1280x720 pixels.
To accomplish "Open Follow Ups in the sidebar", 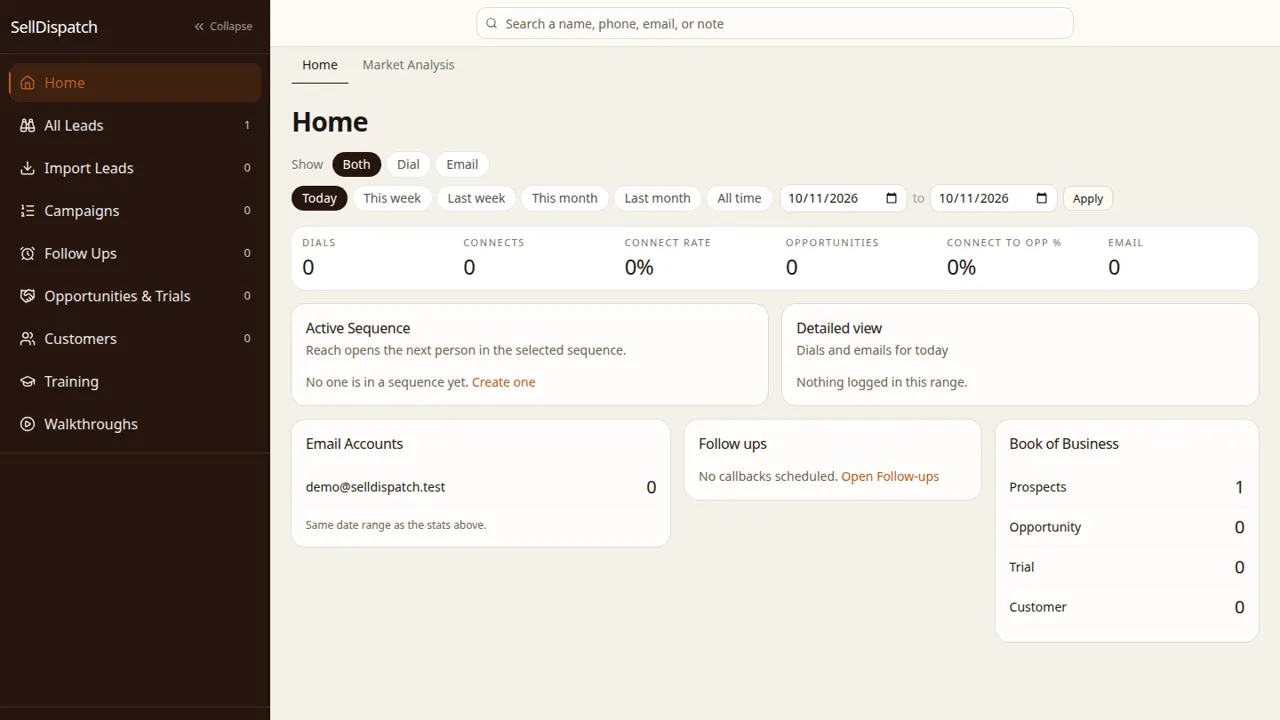I will click(135, 253).
